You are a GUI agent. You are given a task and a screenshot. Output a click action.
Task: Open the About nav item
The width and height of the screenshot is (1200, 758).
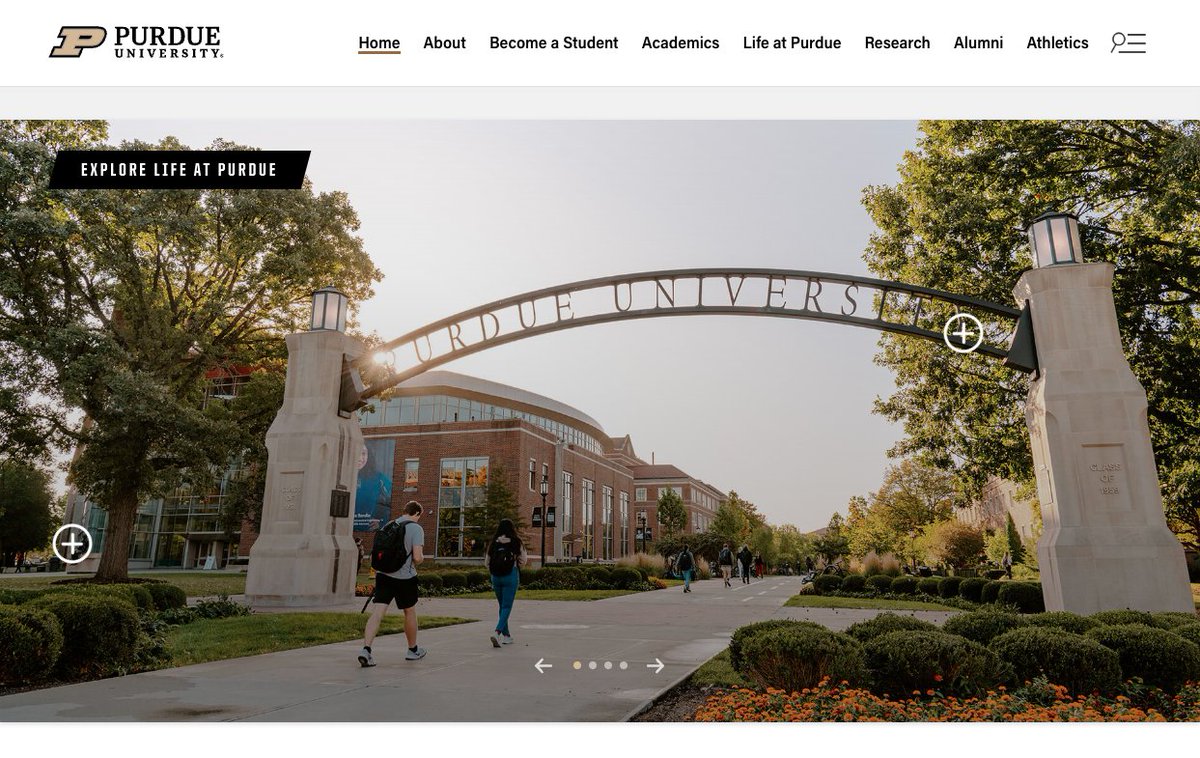[444, 43]
